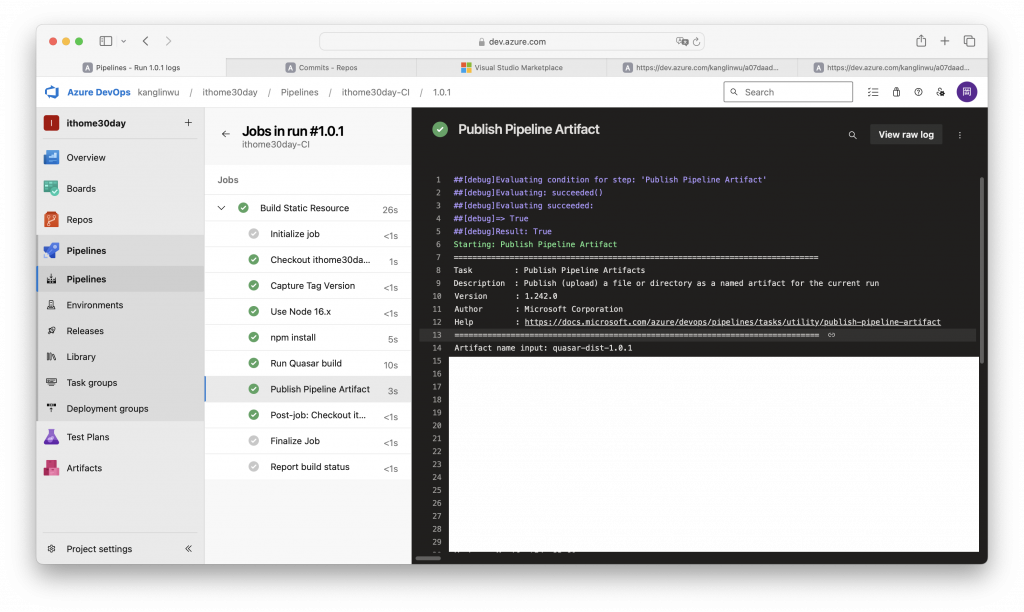Open the purple user avatar menu
This screenshot has height=612, width=1024.
point(967,92)
